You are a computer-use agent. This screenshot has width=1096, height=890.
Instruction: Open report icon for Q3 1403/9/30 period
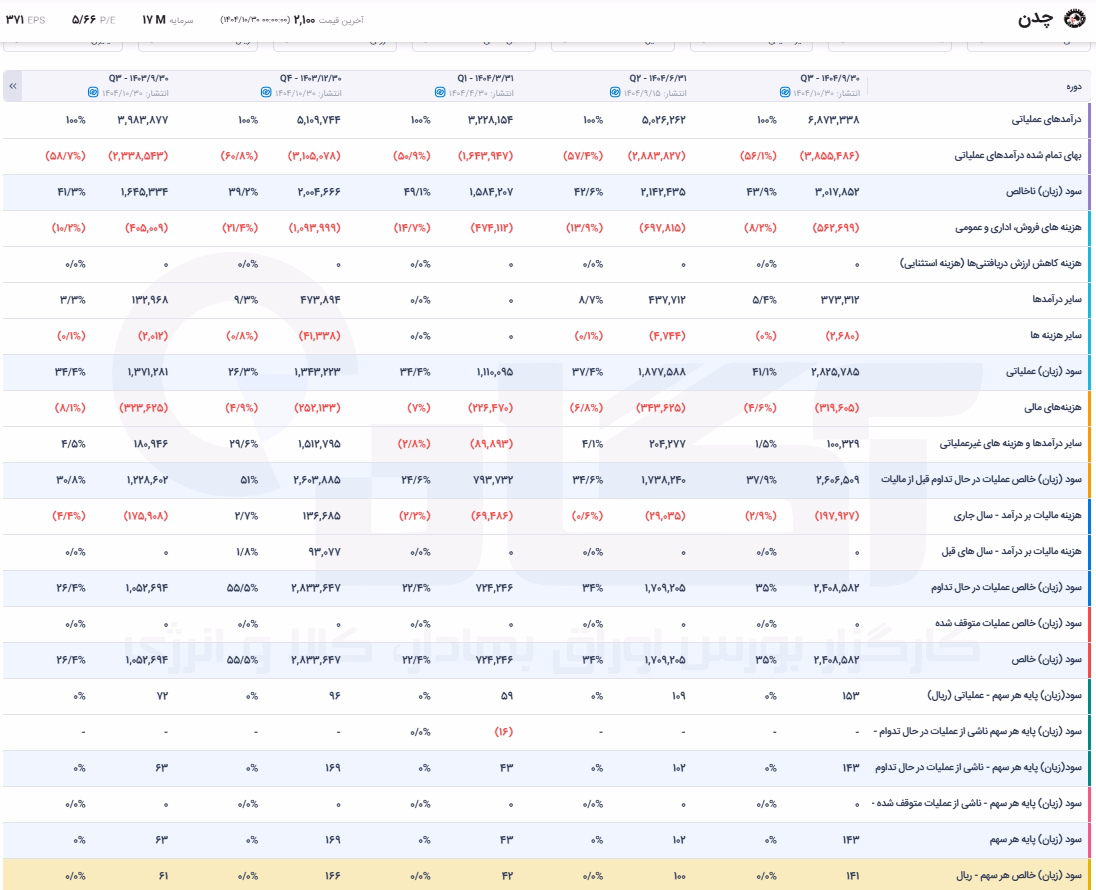coord(93,92)
